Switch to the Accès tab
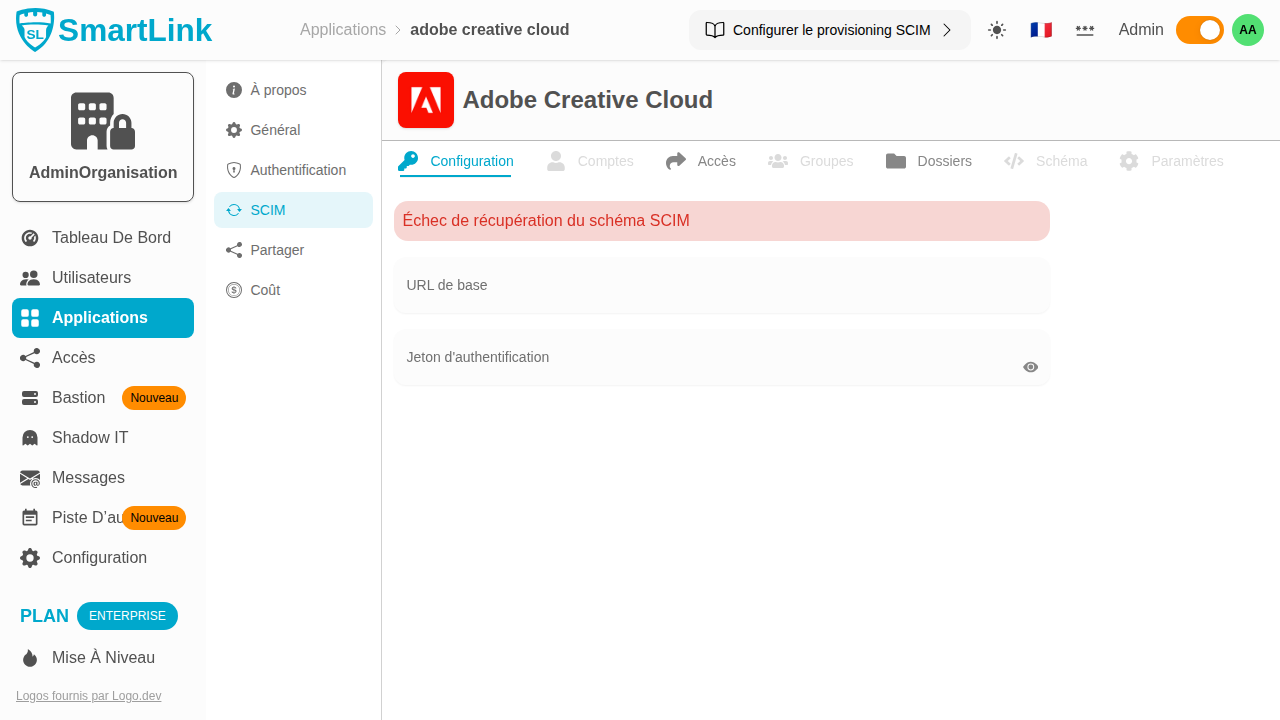 click(x=715, y=161)
